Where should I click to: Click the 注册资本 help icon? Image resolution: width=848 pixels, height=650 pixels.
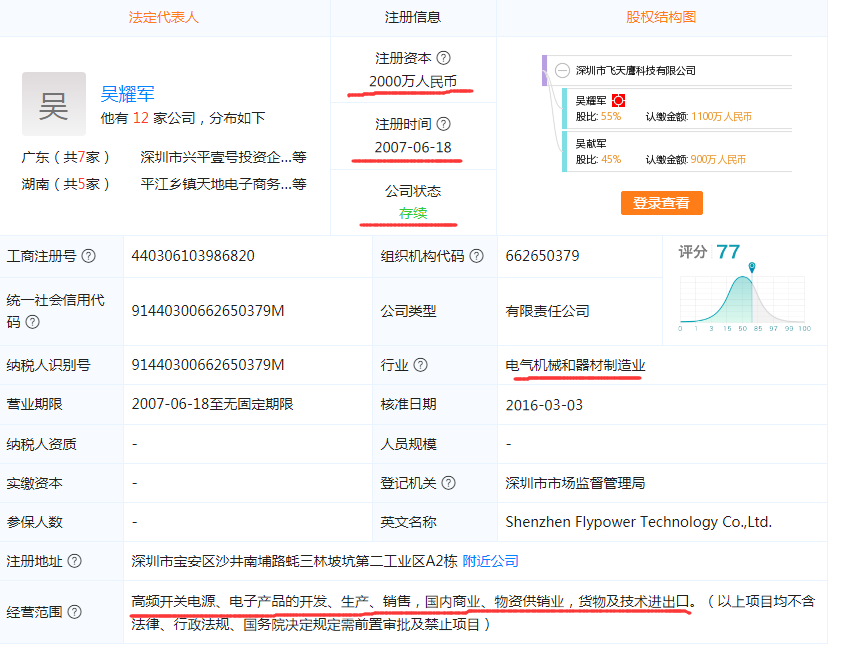point(445,58)
